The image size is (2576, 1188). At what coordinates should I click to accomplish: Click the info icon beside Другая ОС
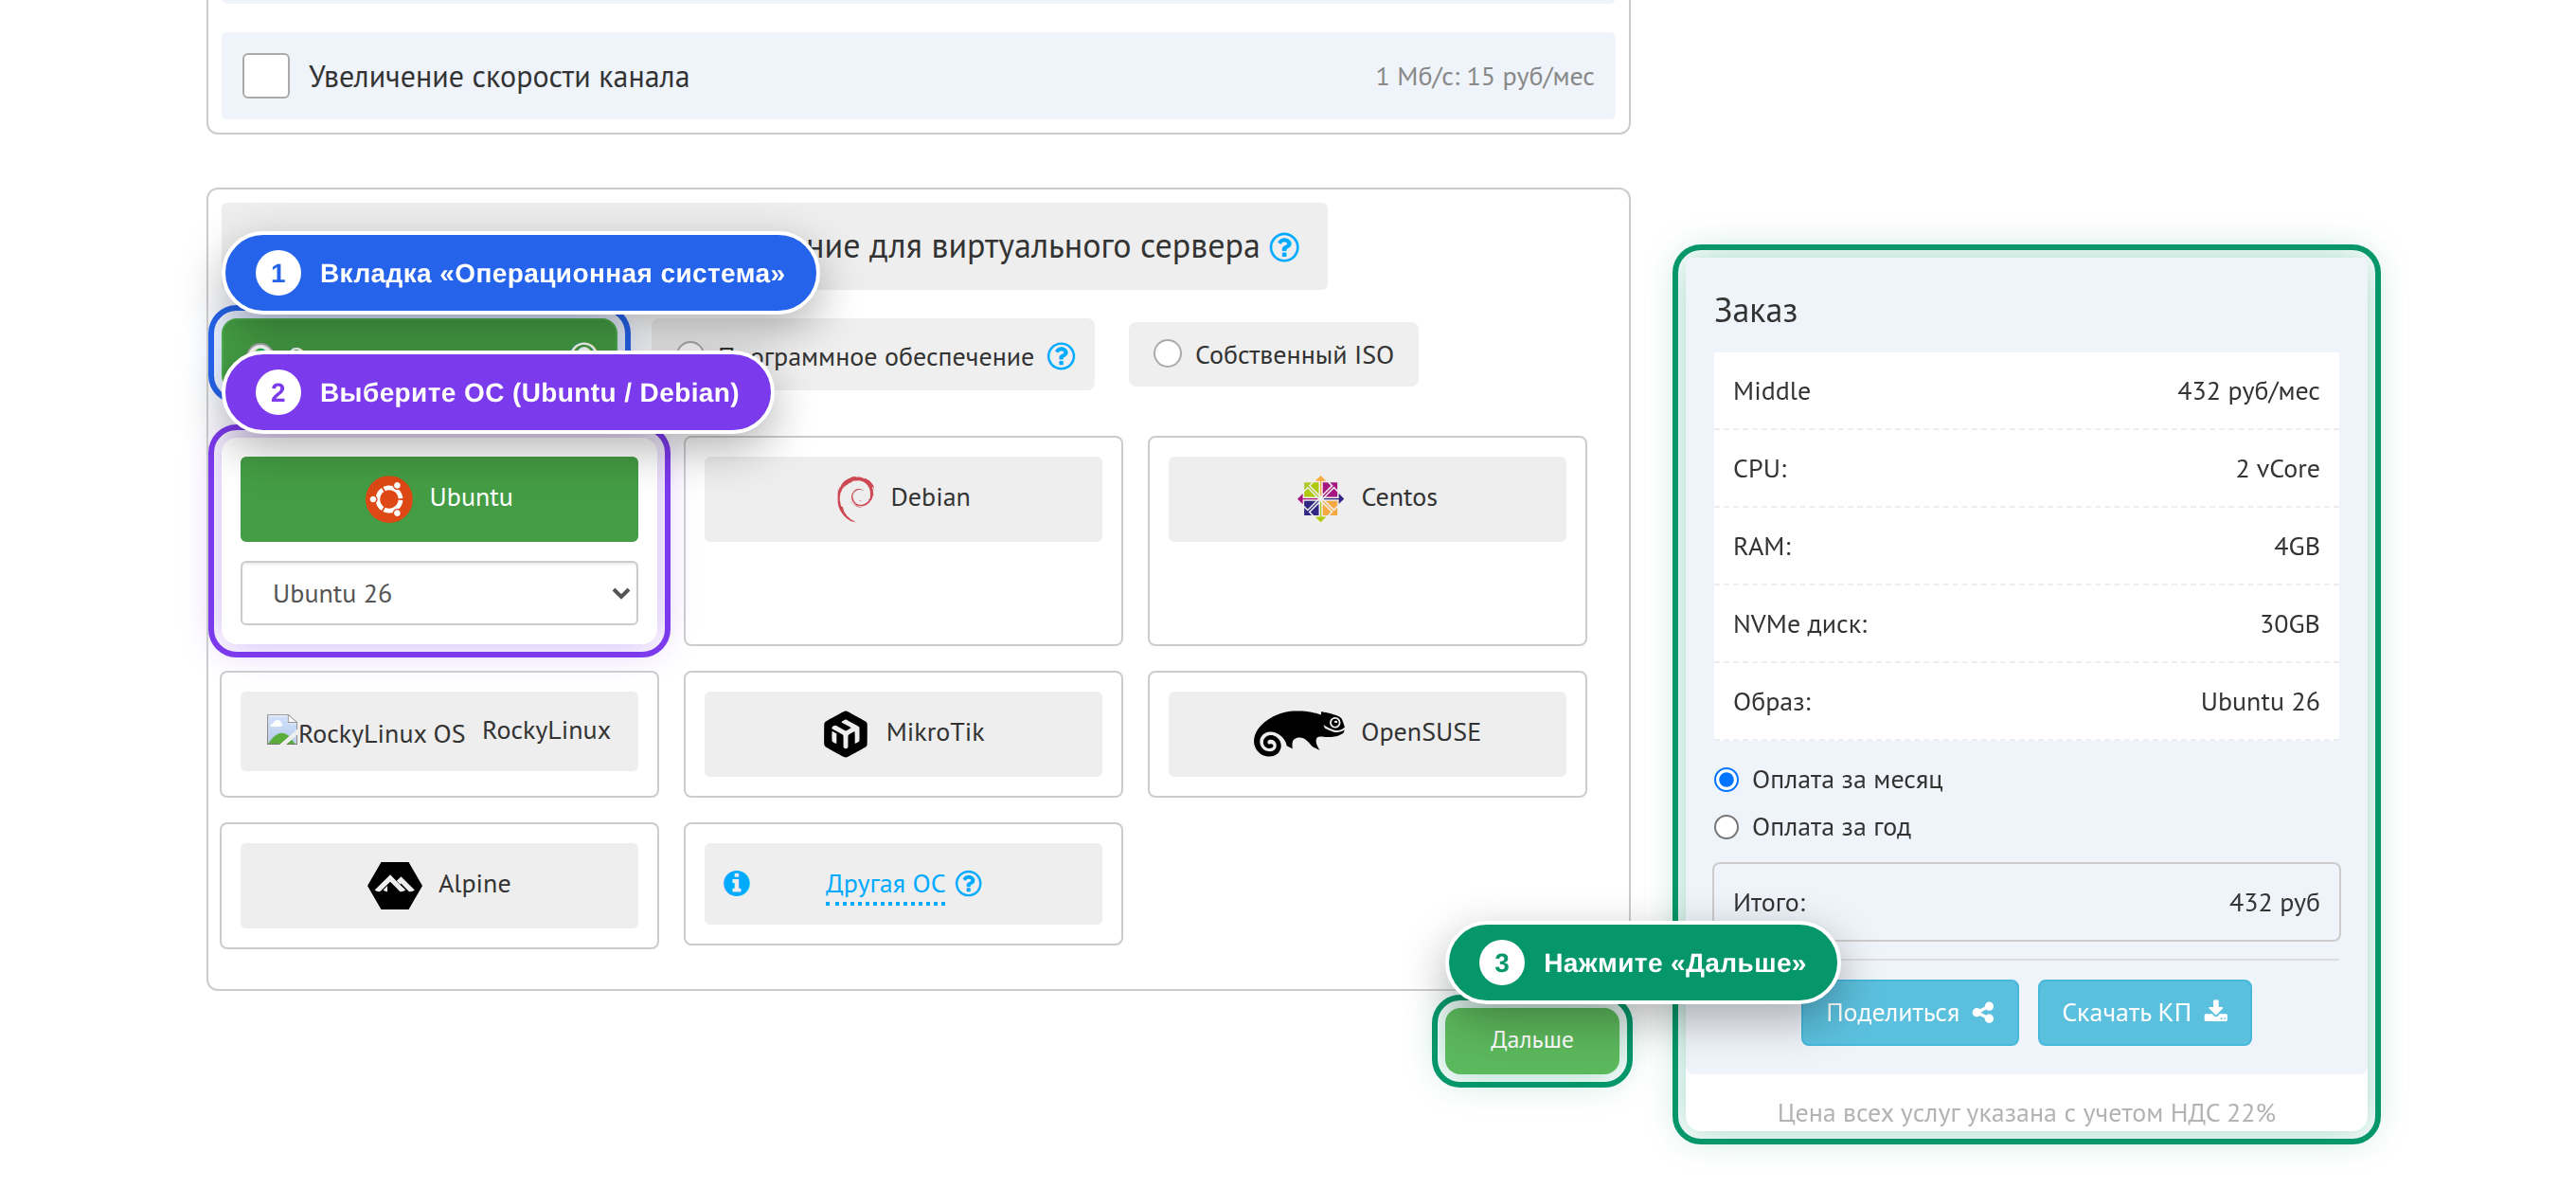tap(736, 884)
